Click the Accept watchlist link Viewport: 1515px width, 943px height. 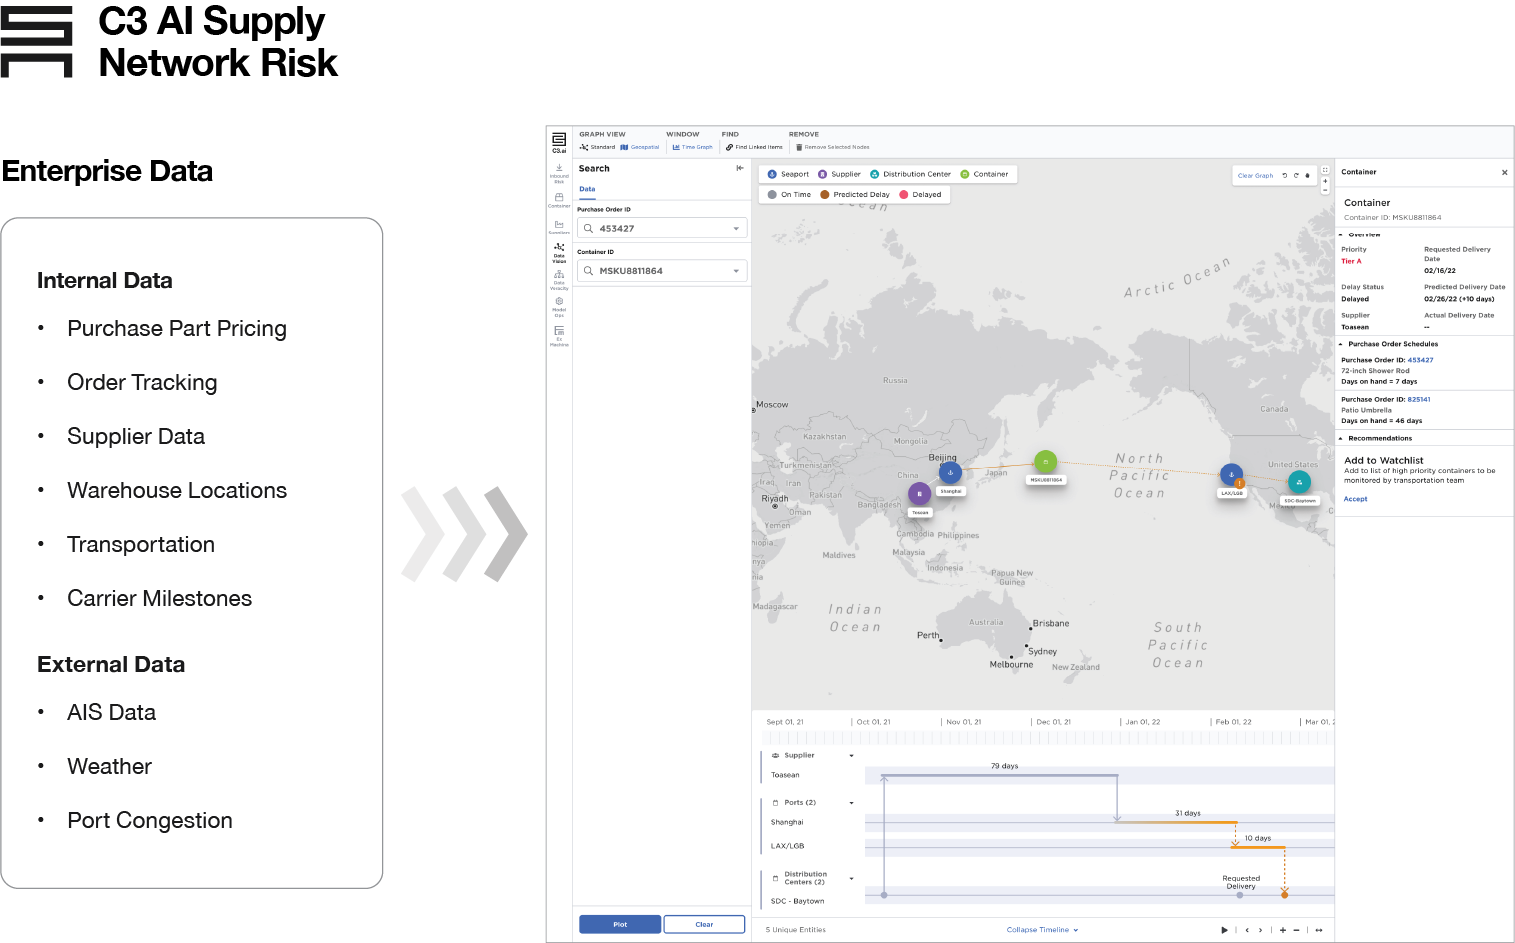1355,499
